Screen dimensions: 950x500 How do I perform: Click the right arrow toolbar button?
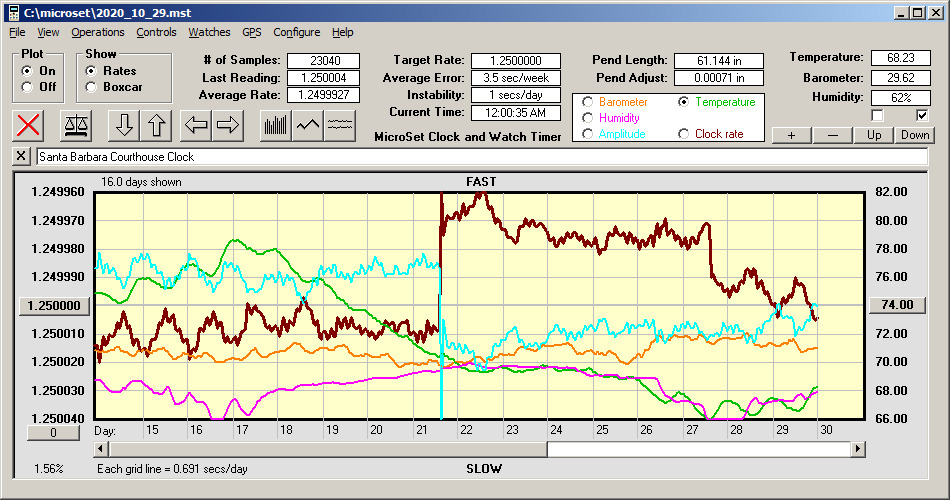tap(228, 125)
